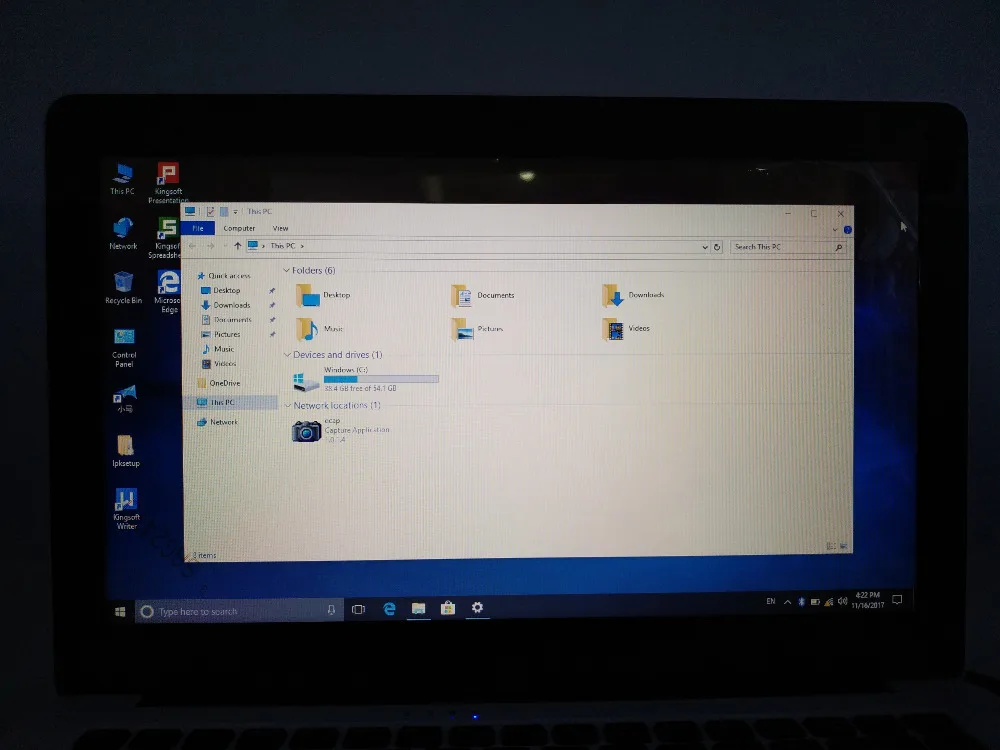Click the New folder icon in the title bar
The image size is (1000, 750).
point(224,212)
